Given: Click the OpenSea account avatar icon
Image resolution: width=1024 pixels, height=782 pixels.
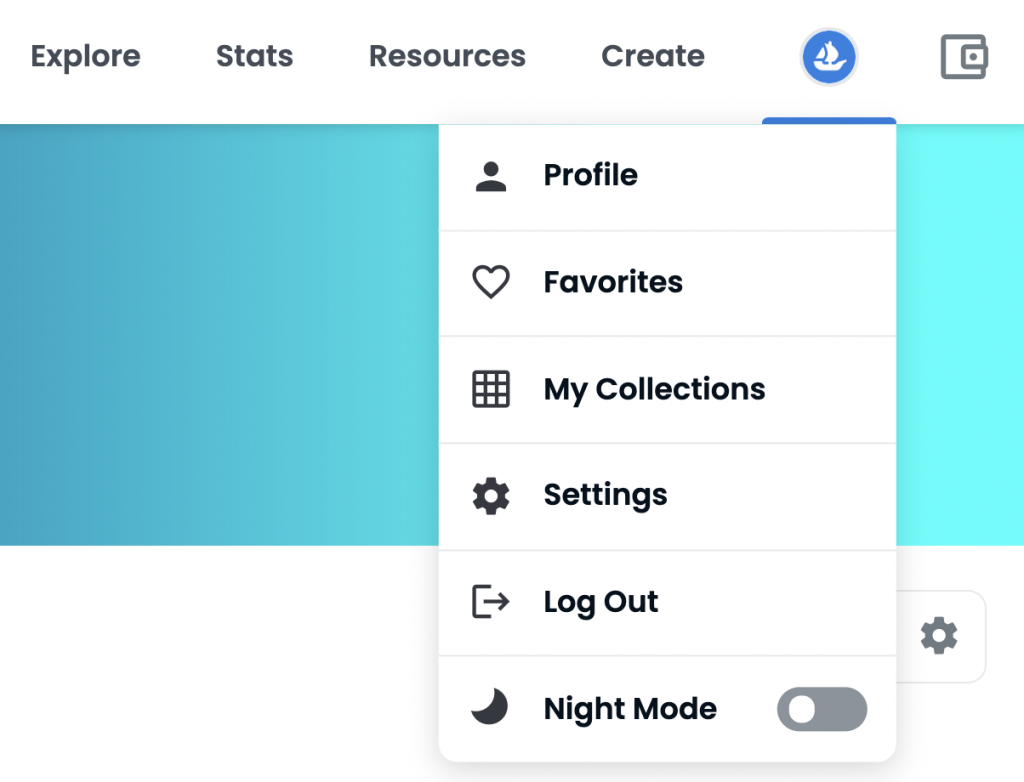Looking at the screenshot, I should click(829, 57).
